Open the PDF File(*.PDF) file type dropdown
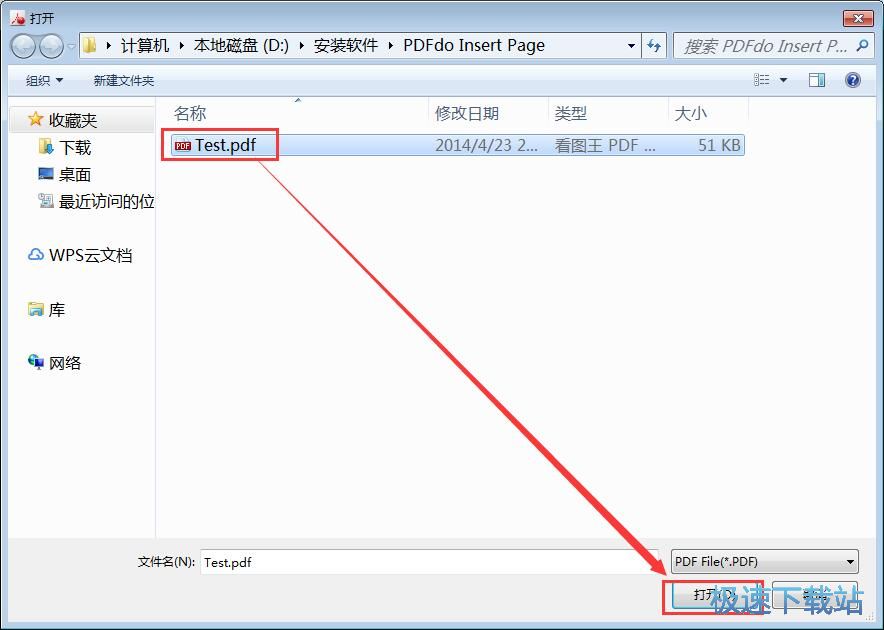The image size is (884, 630). point(763,561)
